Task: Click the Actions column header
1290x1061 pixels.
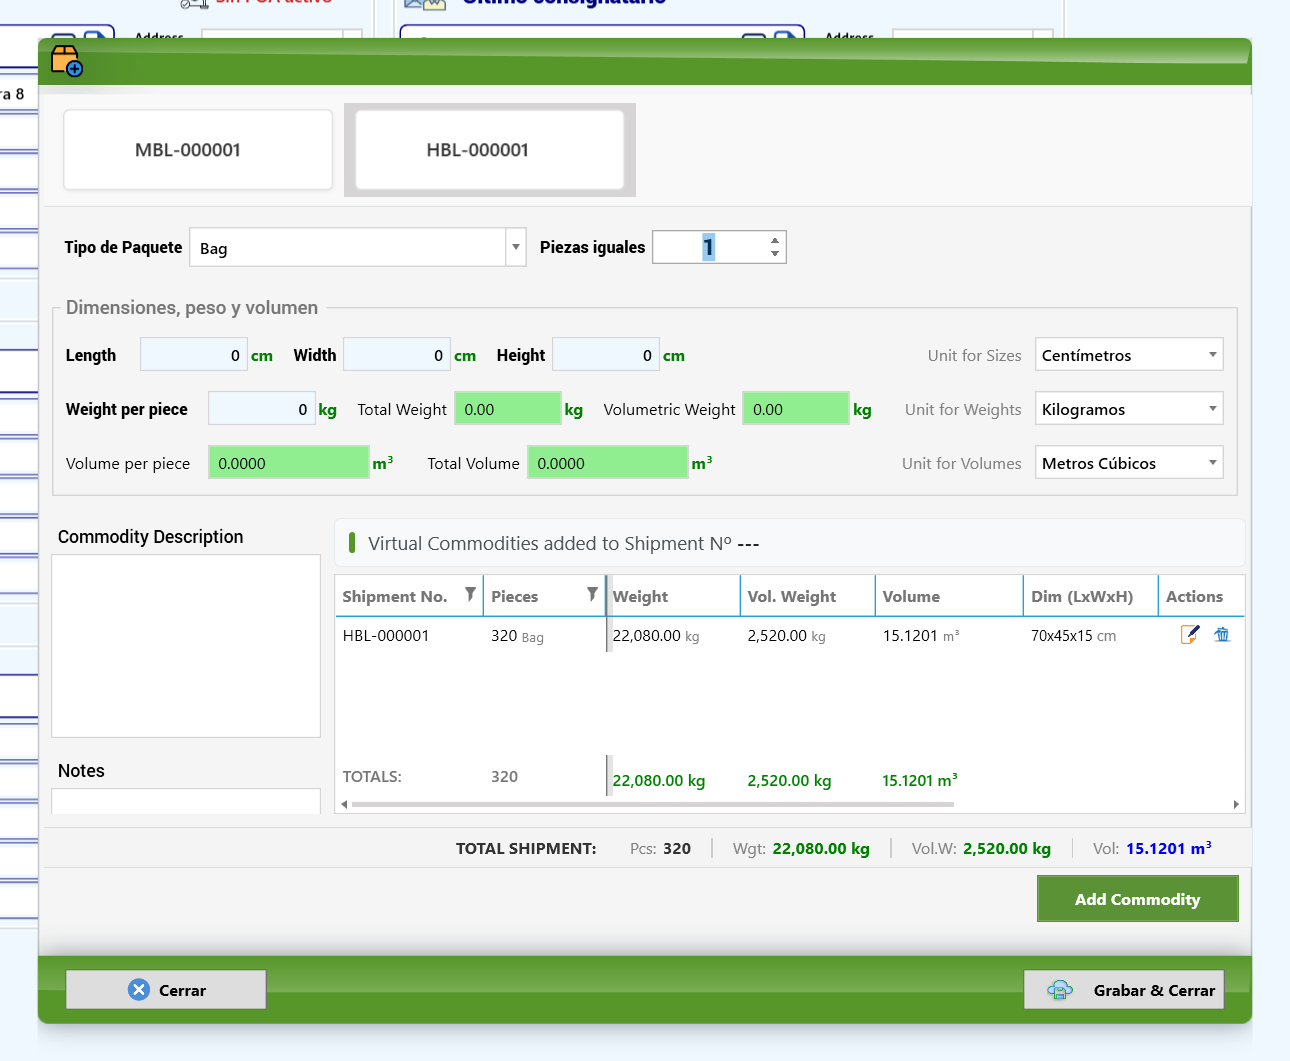Action: [x=1201, y=596]
